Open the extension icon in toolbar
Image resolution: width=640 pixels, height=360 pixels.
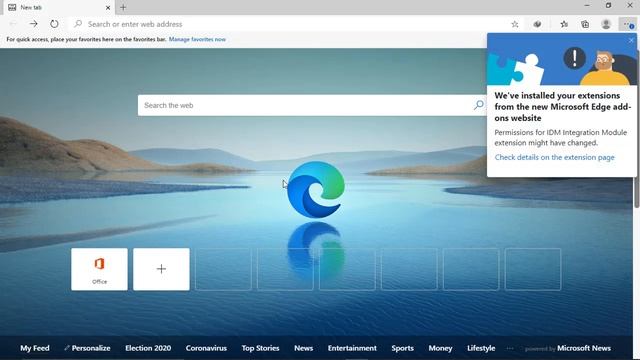(x=538, y=24)
